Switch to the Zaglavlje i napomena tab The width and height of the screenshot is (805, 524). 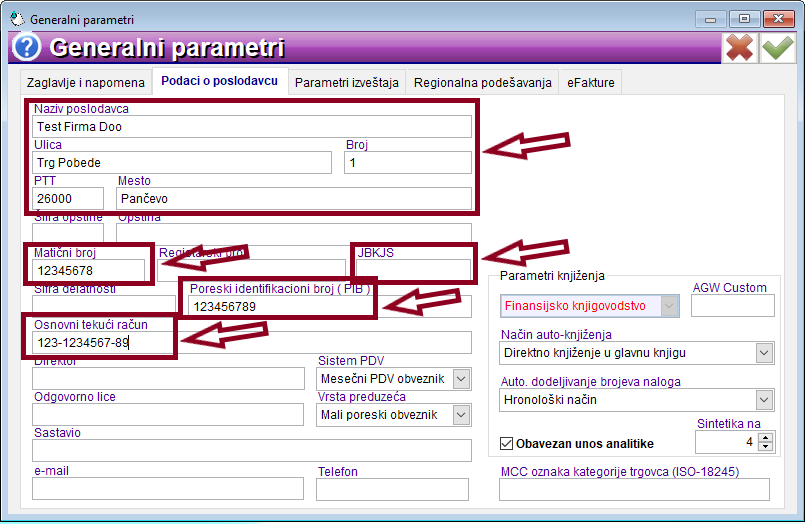tap(85, 82)
